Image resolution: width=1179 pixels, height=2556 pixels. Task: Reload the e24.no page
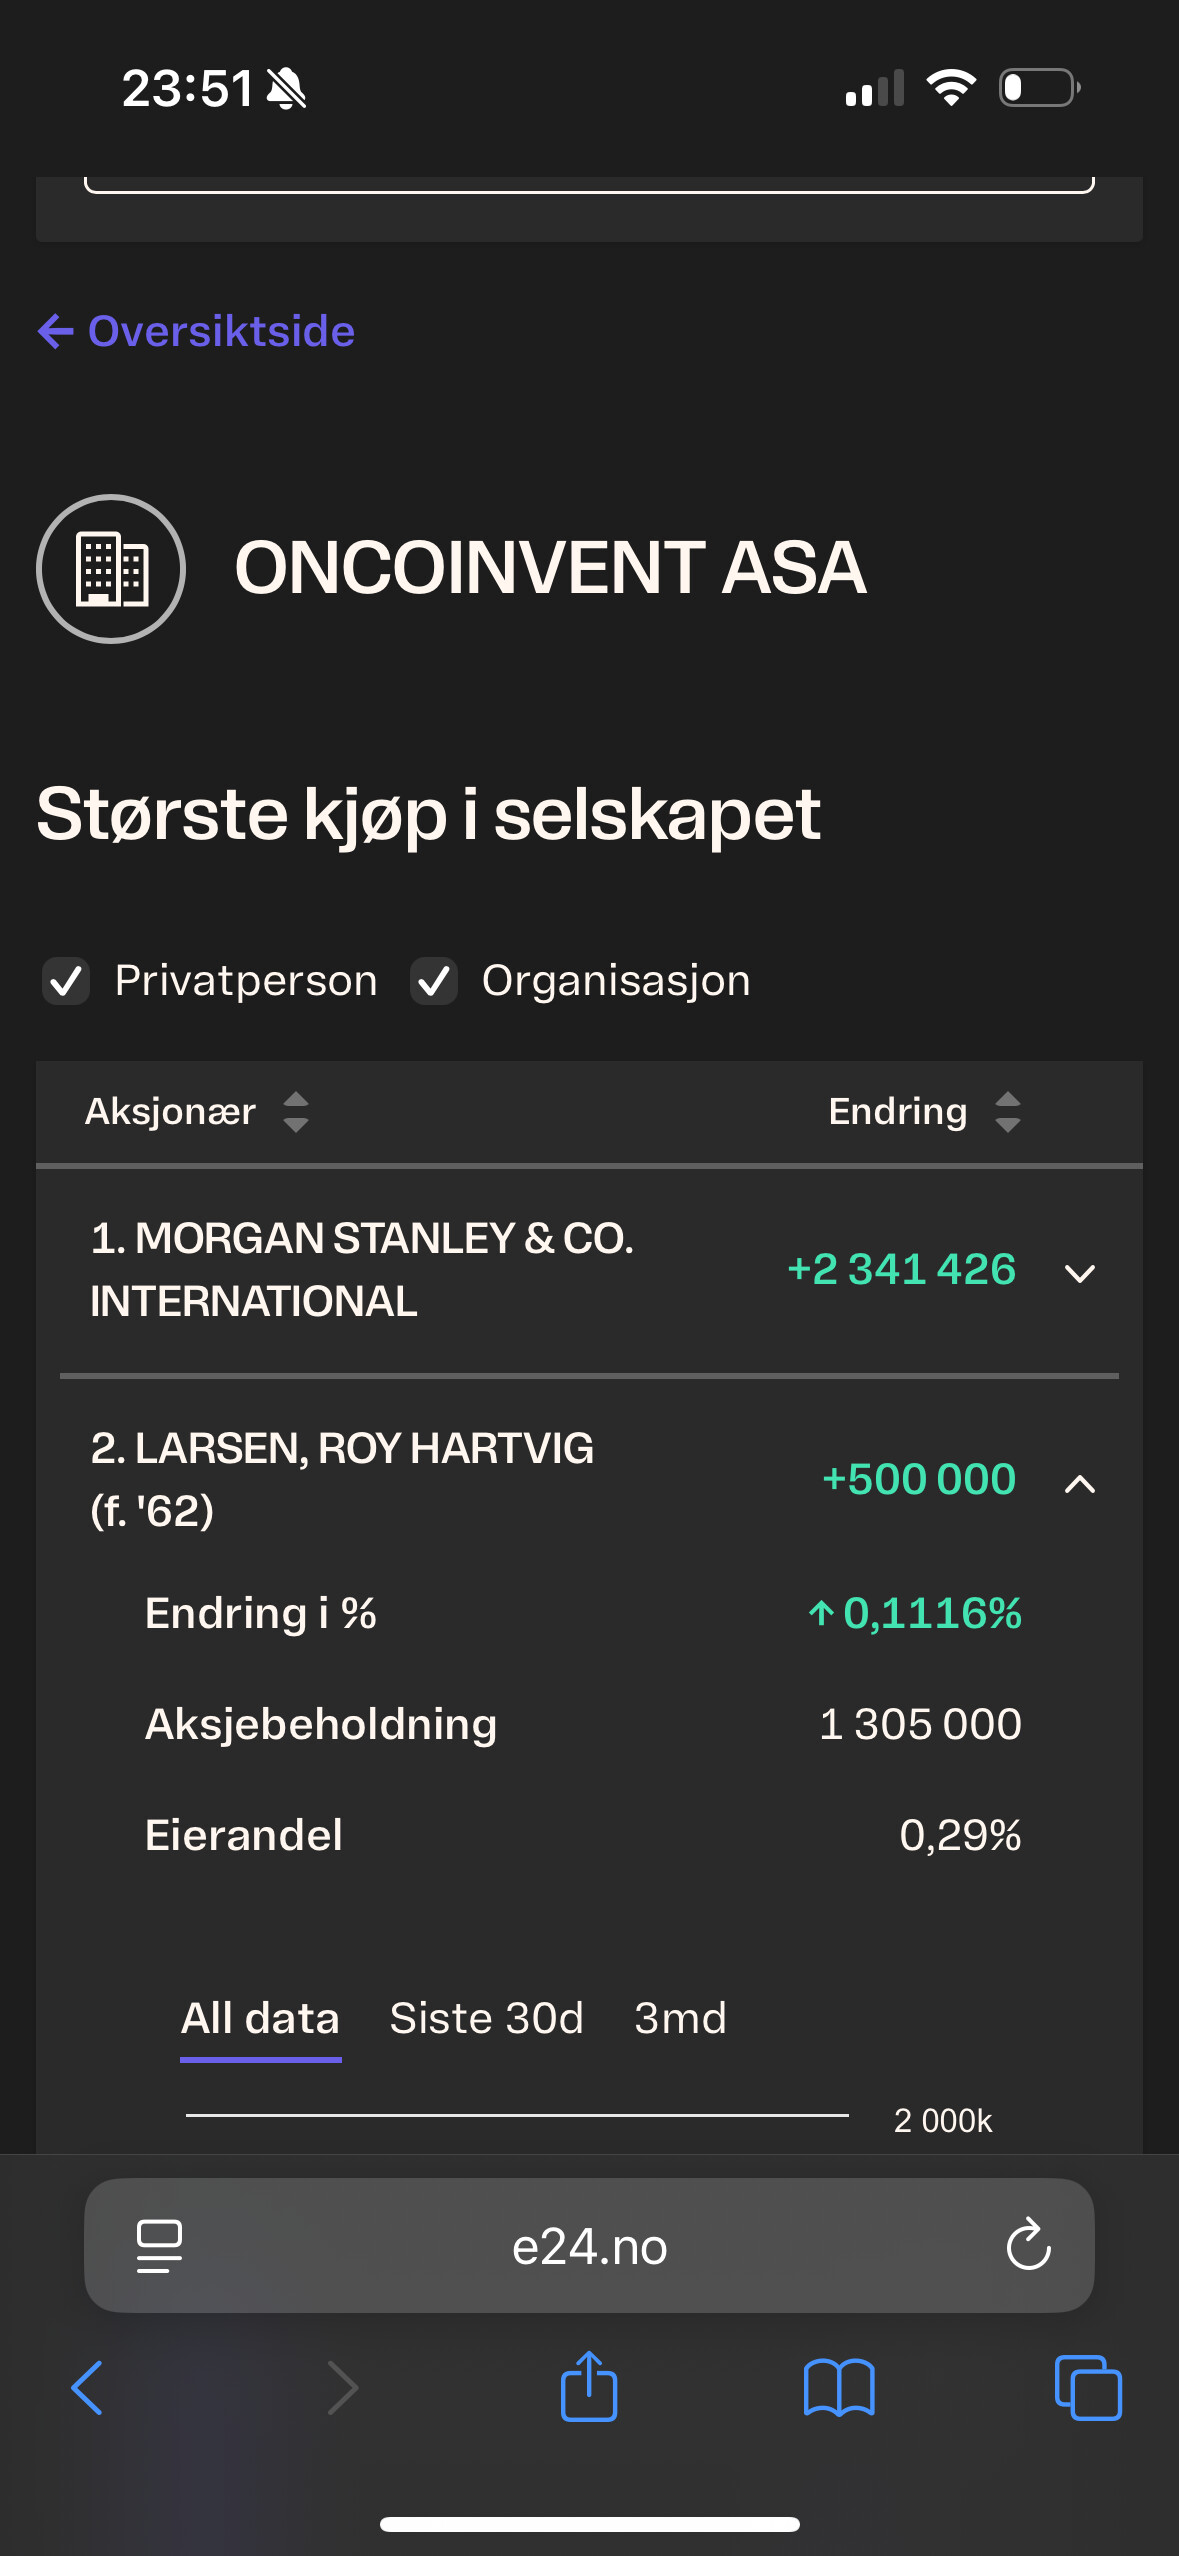pyautogui.click(x=1028, y=2246)
